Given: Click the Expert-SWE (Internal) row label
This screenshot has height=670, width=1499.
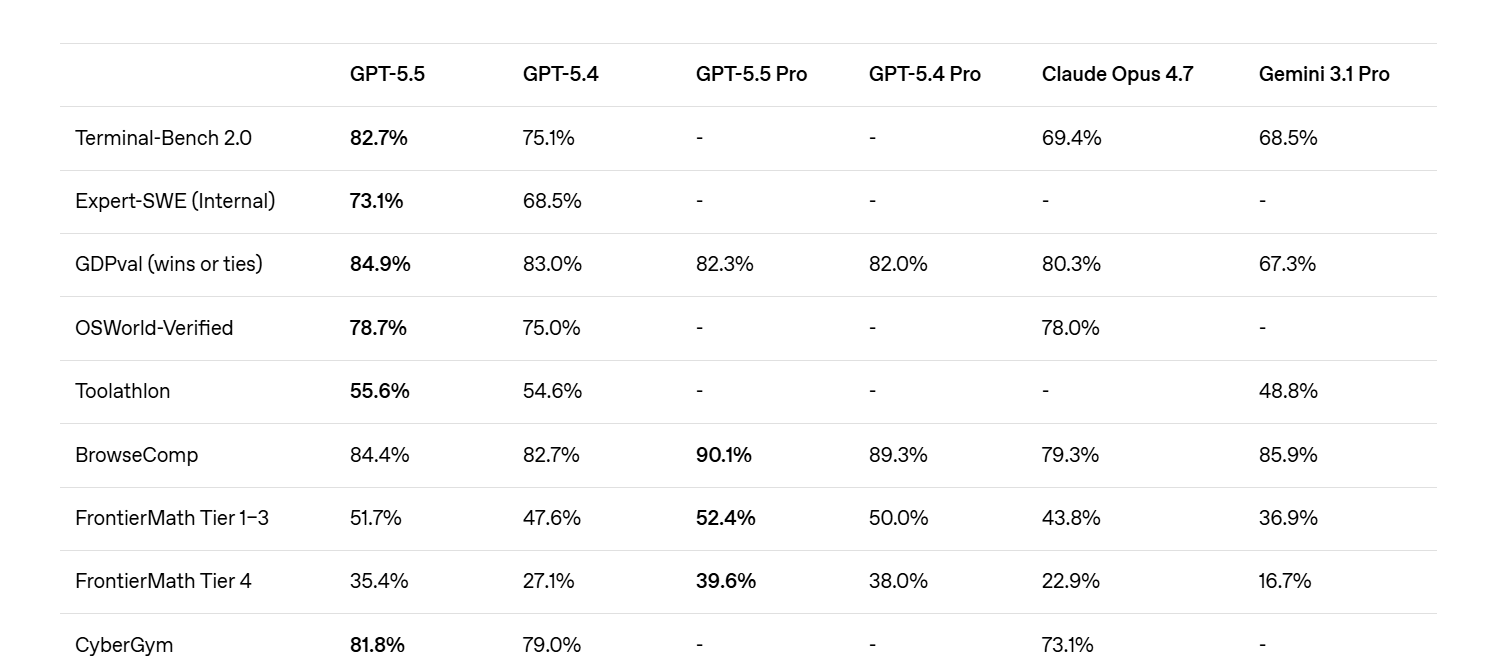Looking at the screenshot, I should click(x=175, y=201).
